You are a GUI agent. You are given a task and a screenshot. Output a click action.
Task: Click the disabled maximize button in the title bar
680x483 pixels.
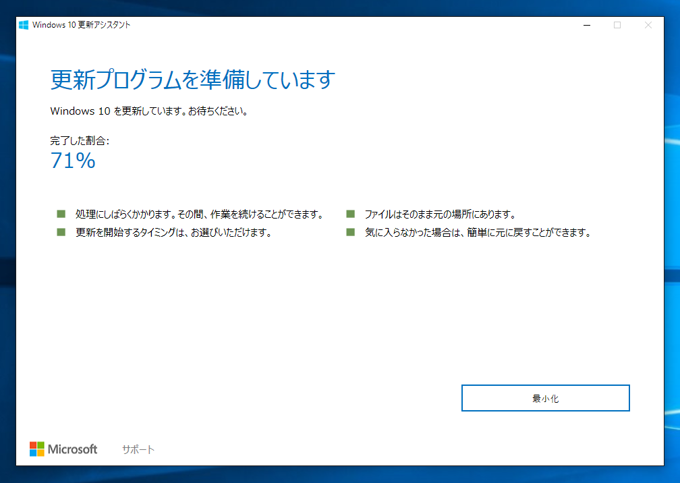tap(617, 25)
